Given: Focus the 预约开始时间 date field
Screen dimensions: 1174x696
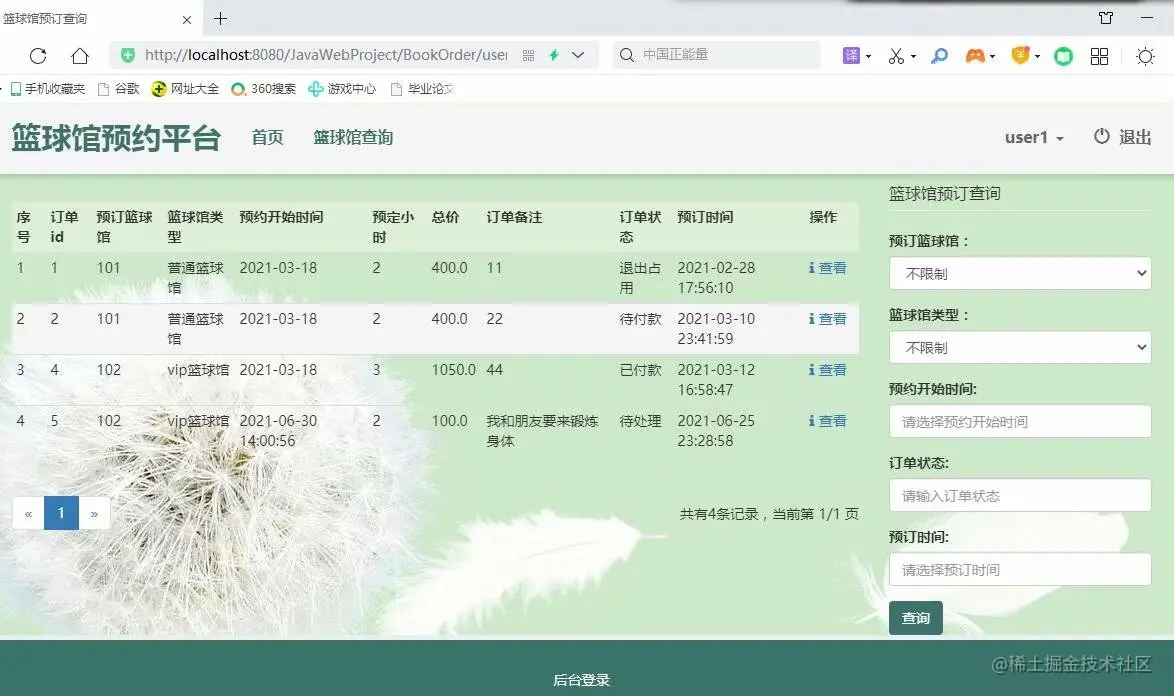Looking at the screenshot, I should point(1020,422).
